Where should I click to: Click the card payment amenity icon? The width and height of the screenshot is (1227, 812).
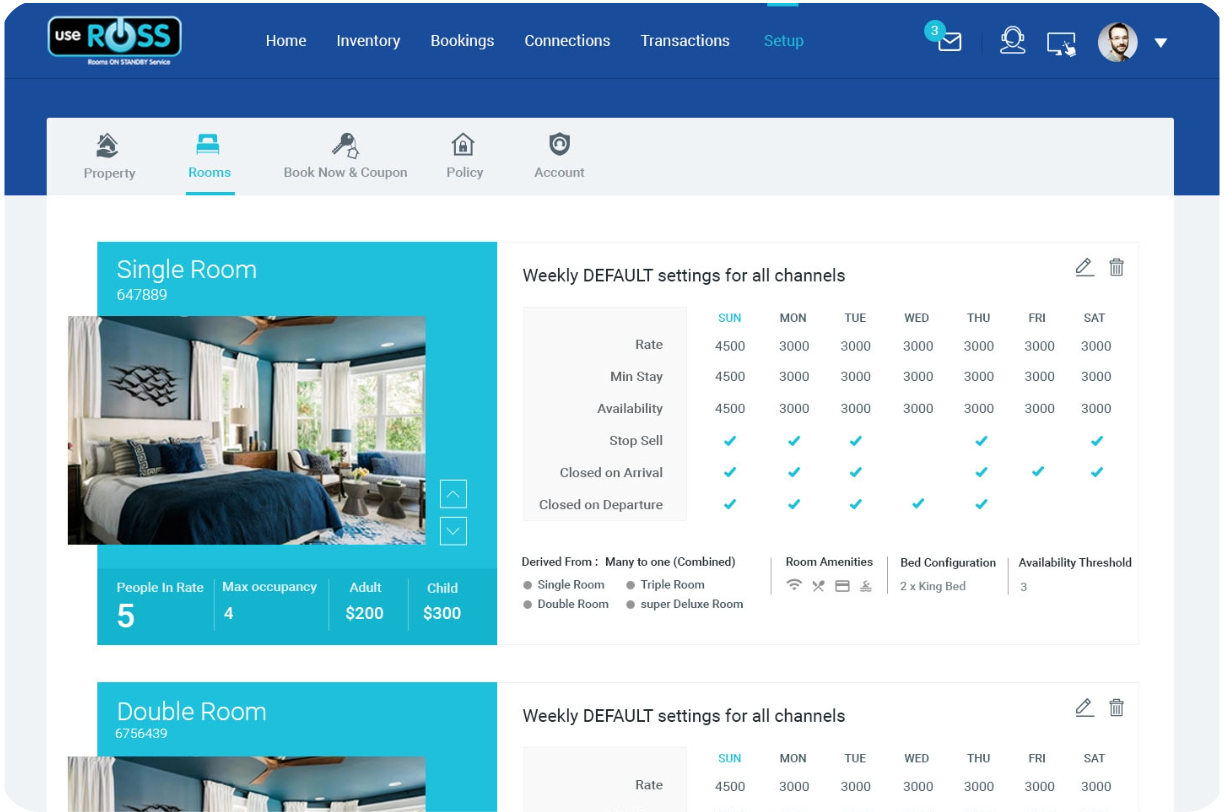coord(842,586)
